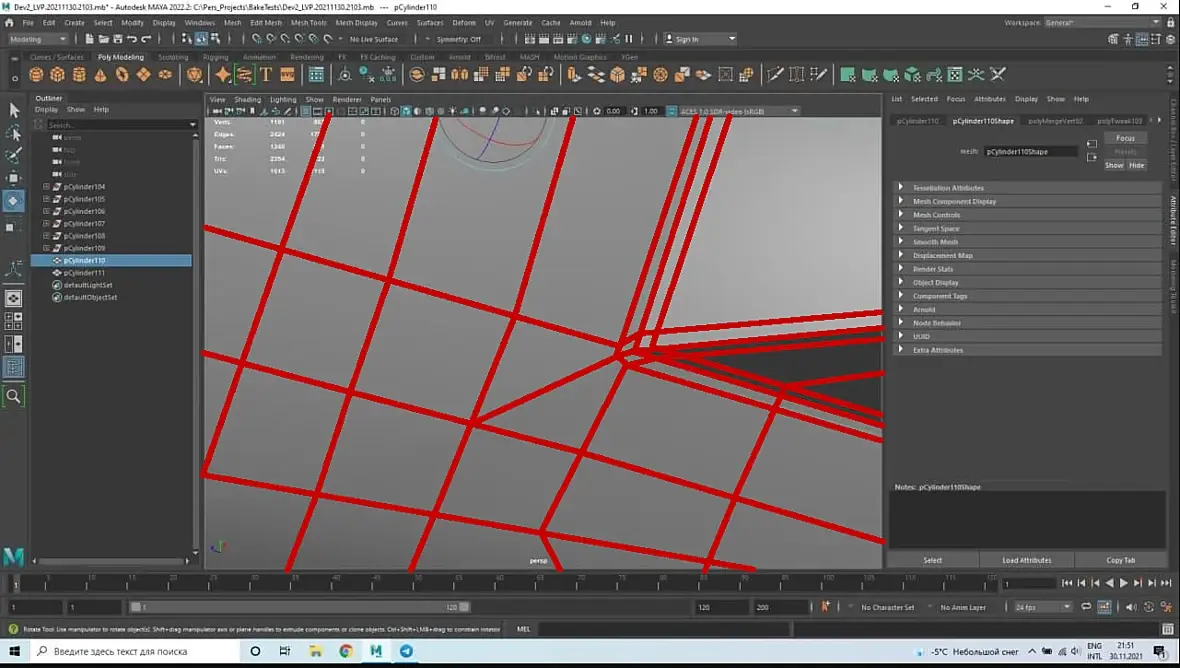Choose the Select arrow tool

pyautogui.click(x=14, y=110)
